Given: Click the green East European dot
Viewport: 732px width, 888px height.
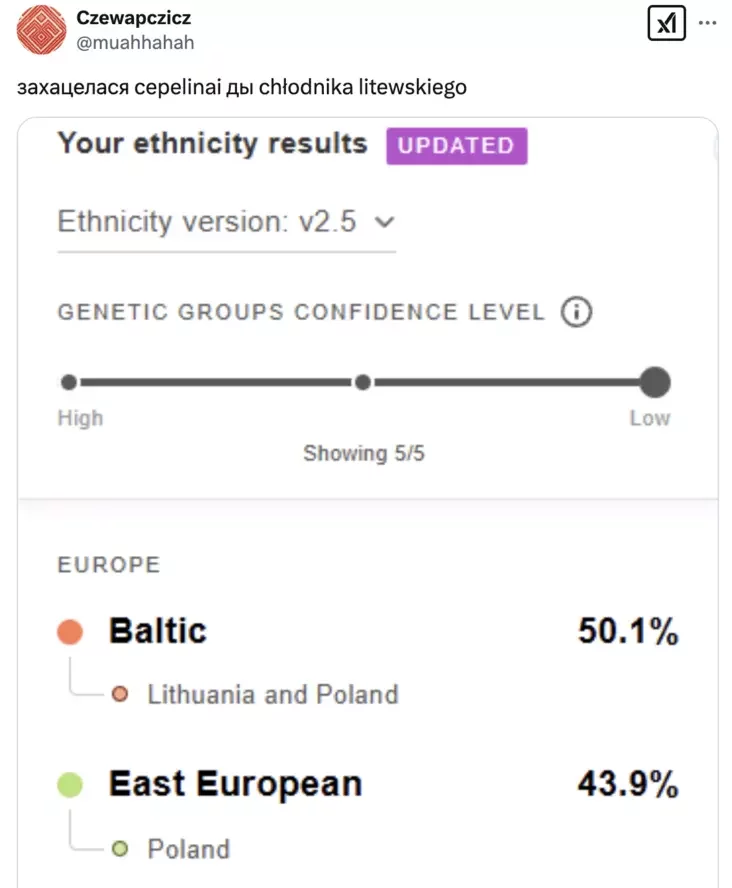Looking at the screenshot, I should 70,785.
